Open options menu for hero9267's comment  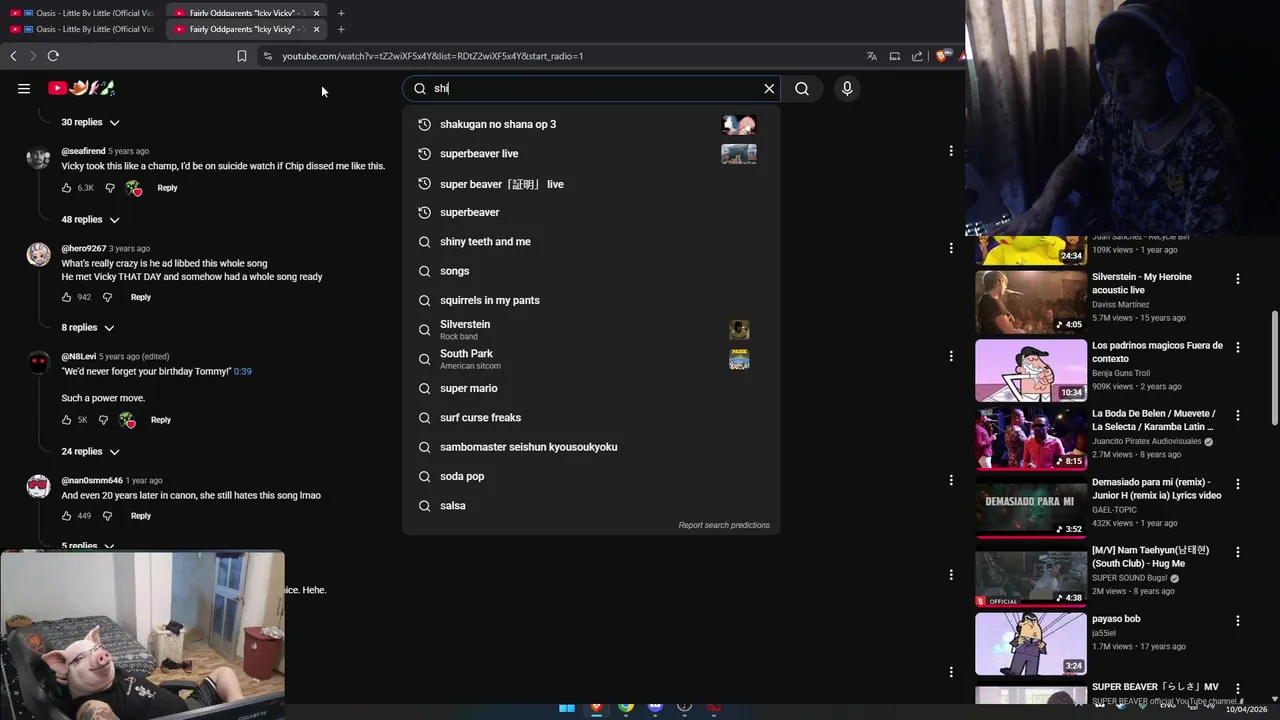[x=951, y=248]
